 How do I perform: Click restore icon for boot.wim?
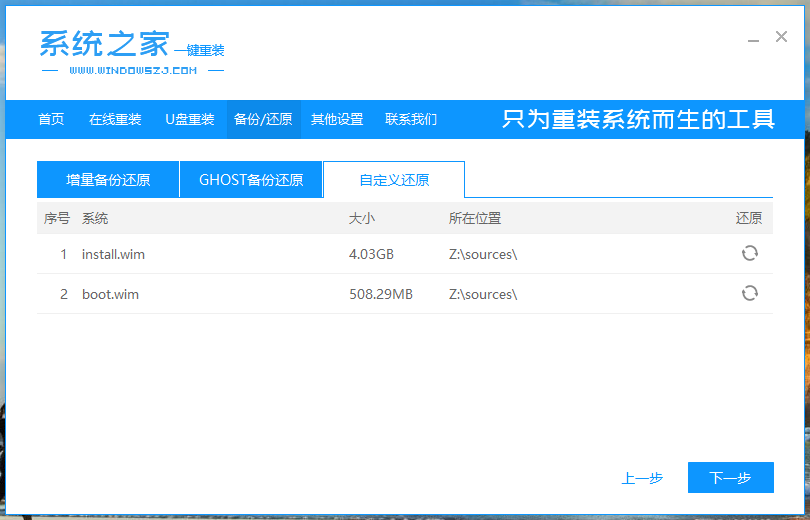click(x=749, y=293)
